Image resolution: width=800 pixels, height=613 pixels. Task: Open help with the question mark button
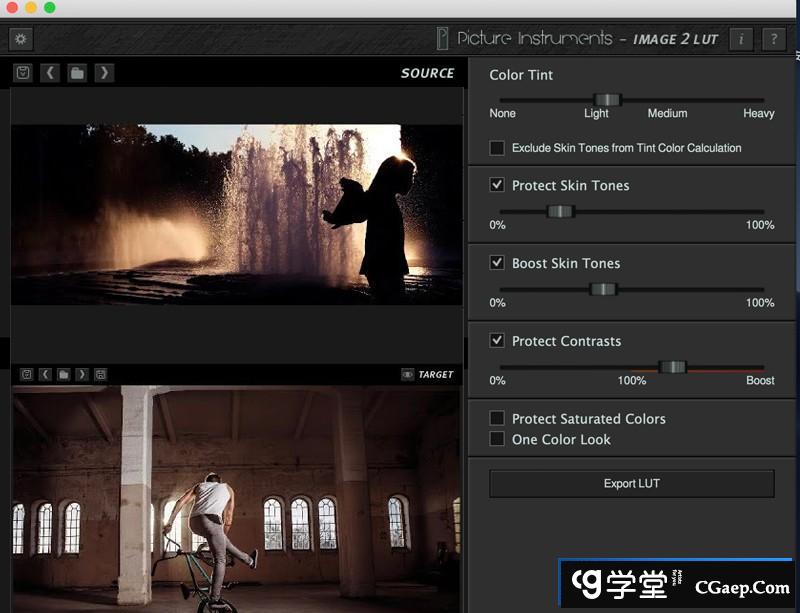pyautogui.click(x=773, y=39)
